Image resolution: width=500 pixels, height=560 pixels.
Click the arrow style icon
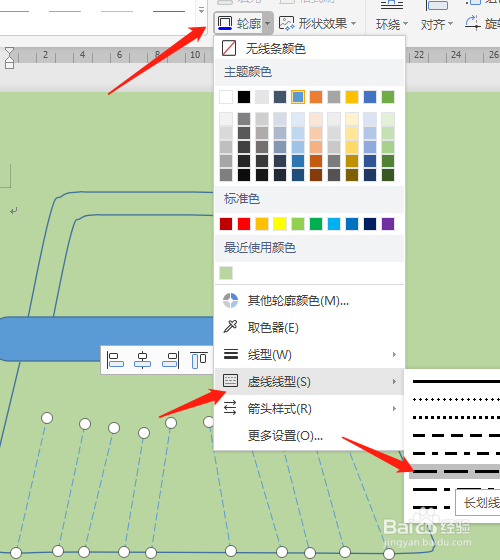coord(230,408)
